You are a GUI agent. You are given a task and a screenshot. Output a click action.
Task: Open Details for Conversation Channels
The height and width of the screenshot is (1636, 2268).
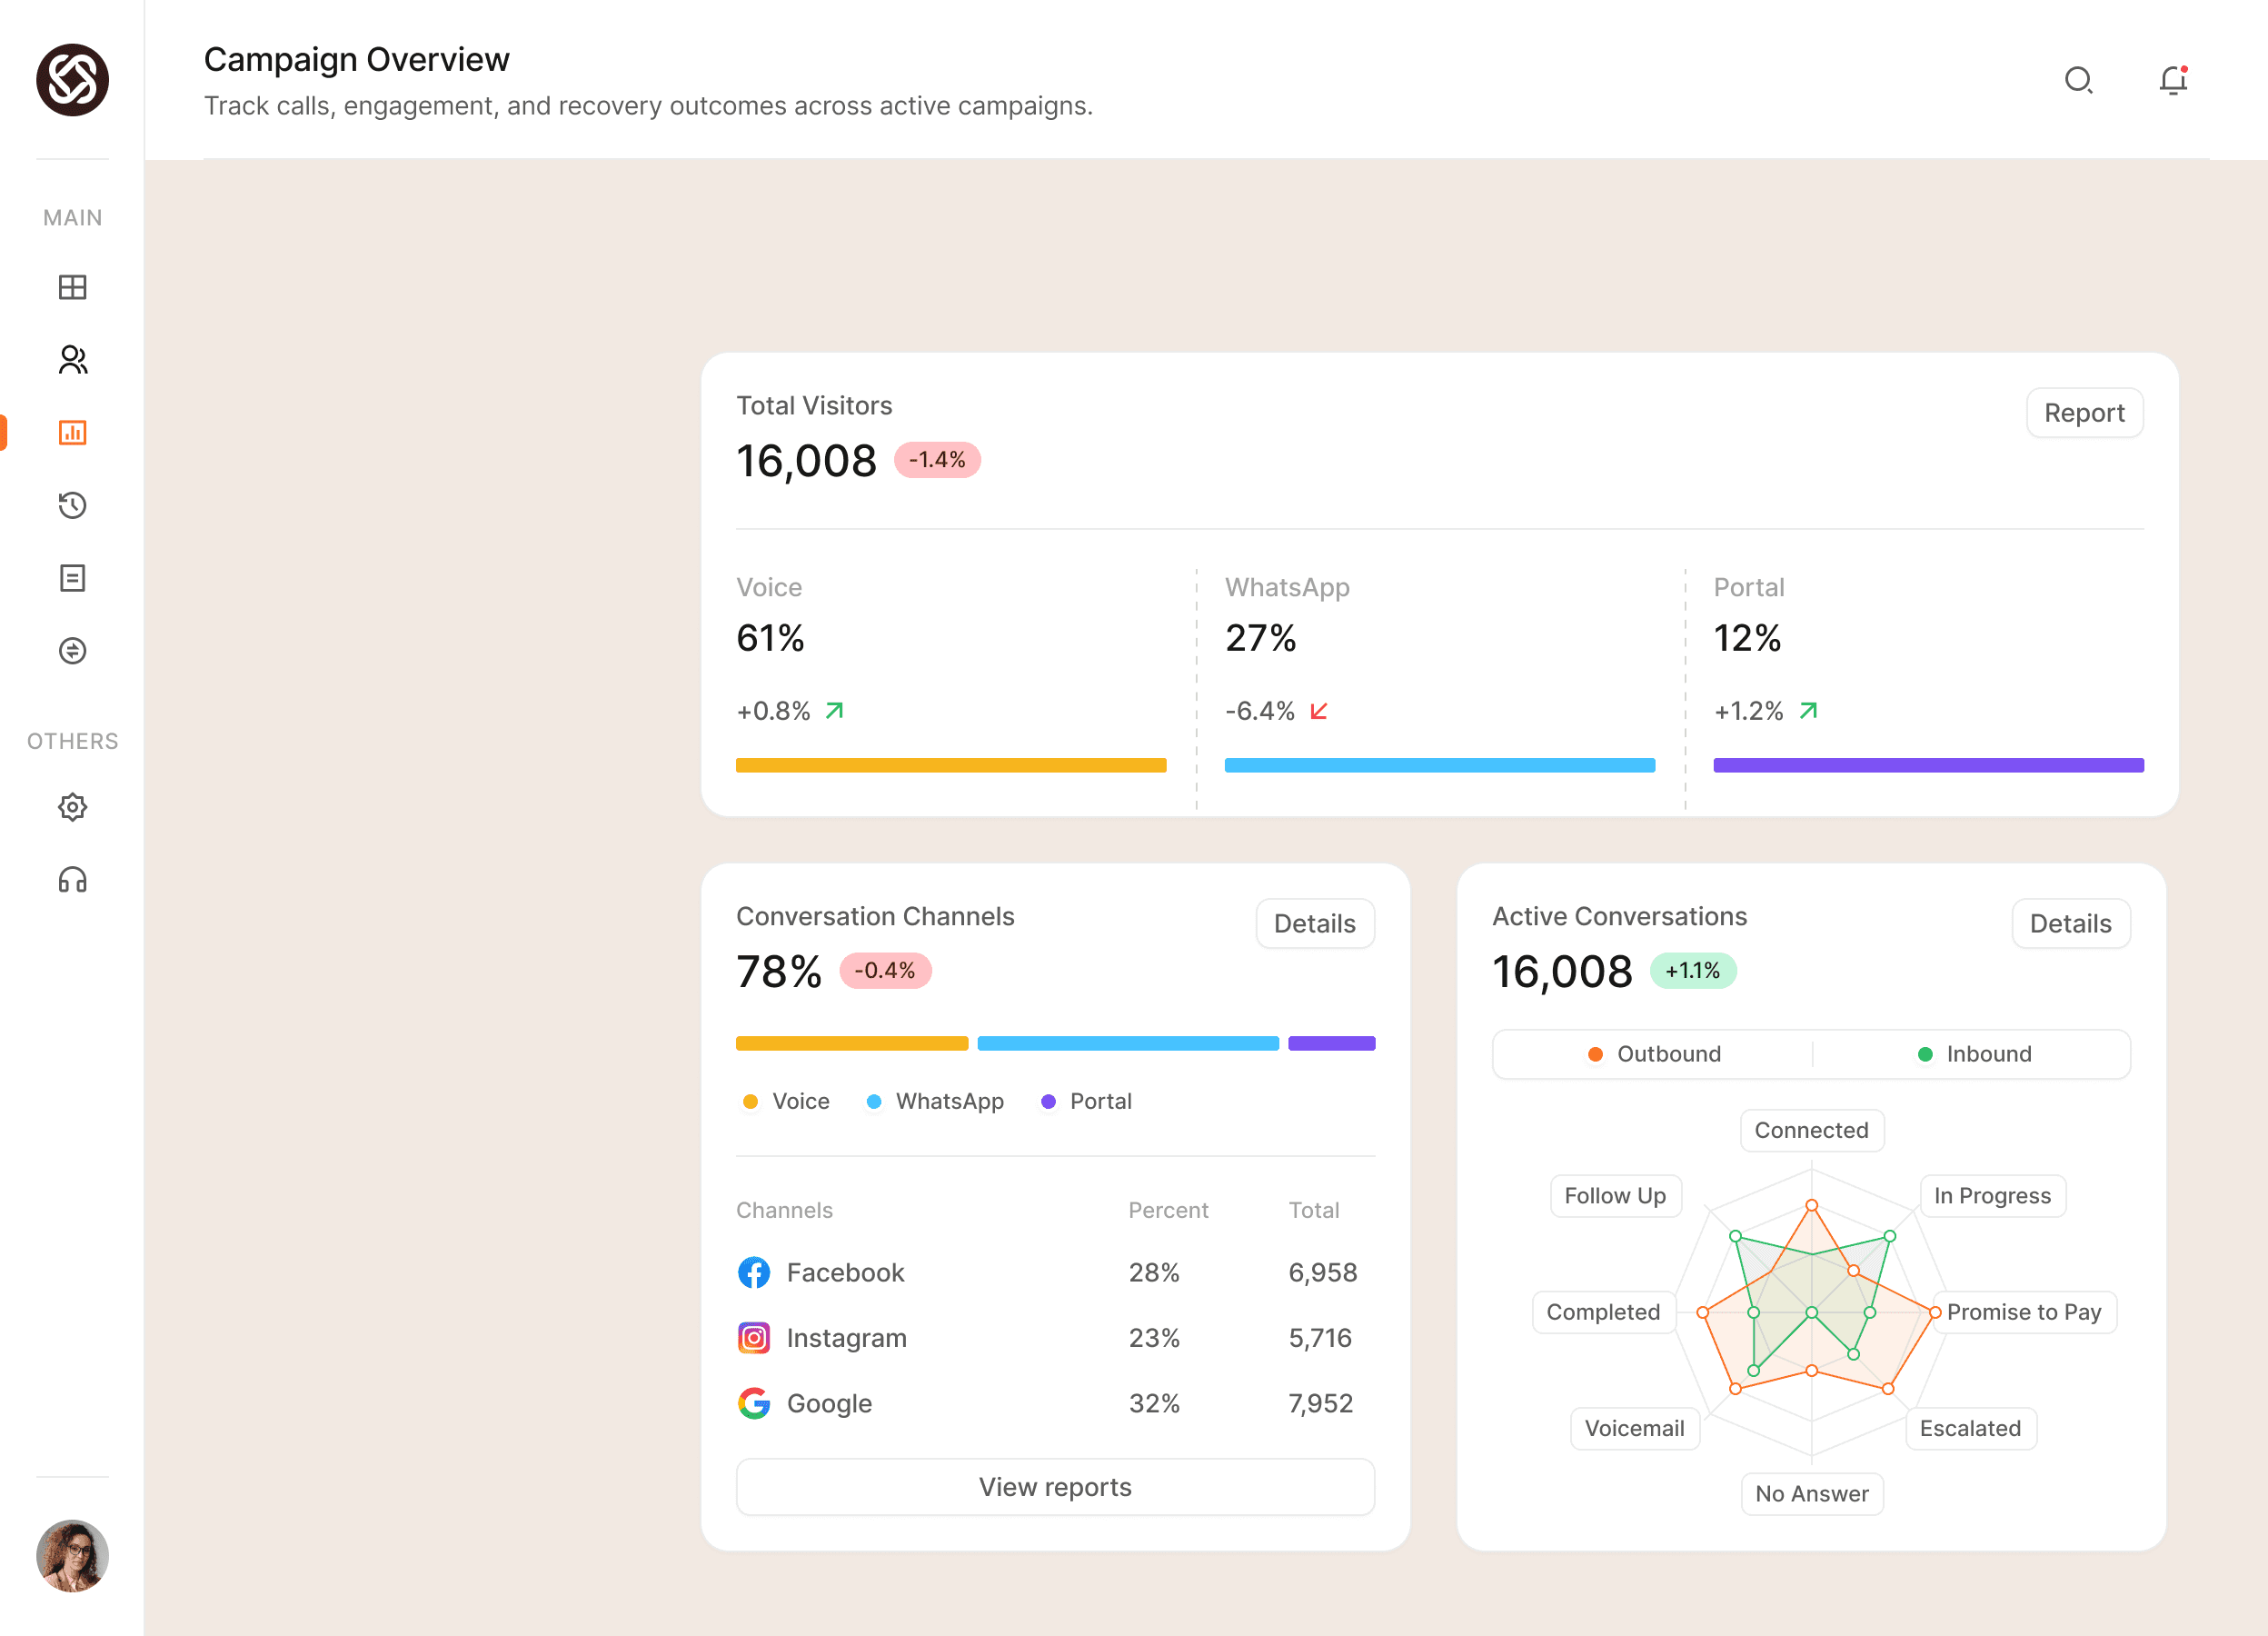coord(1314,923)
